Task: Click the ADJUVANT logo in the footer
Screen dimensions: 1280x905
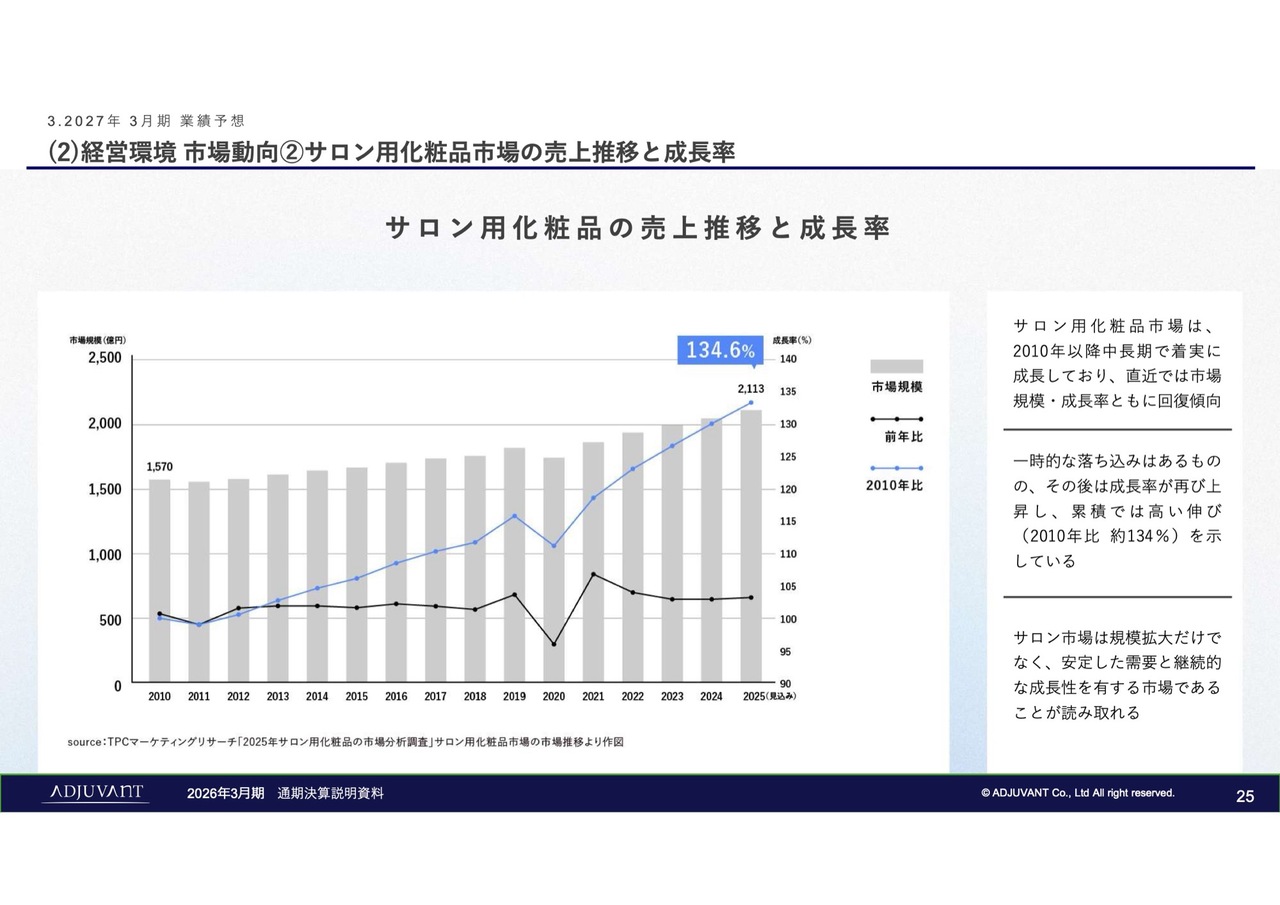Action: (x=95, y=793)
